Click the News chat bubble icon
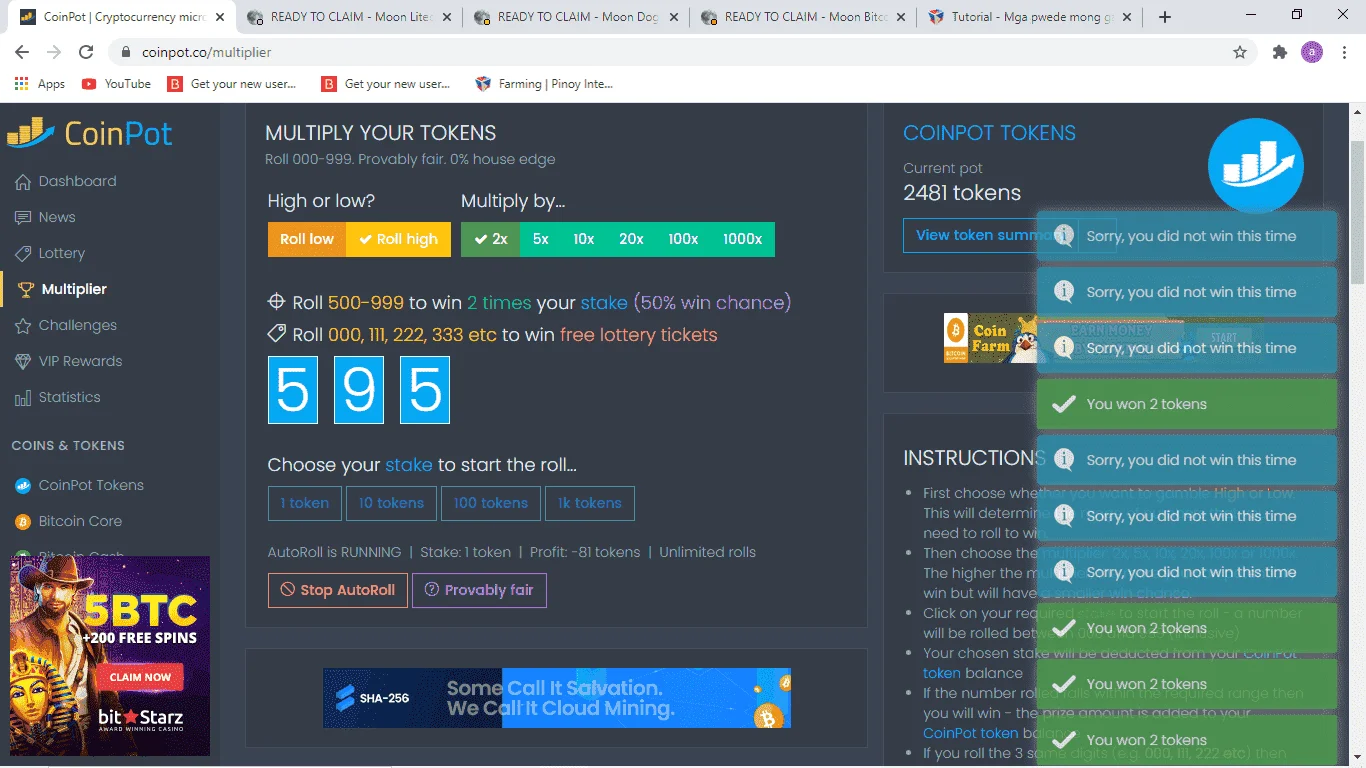Viewport: 1366px width, 768px height. click(22, 218)
